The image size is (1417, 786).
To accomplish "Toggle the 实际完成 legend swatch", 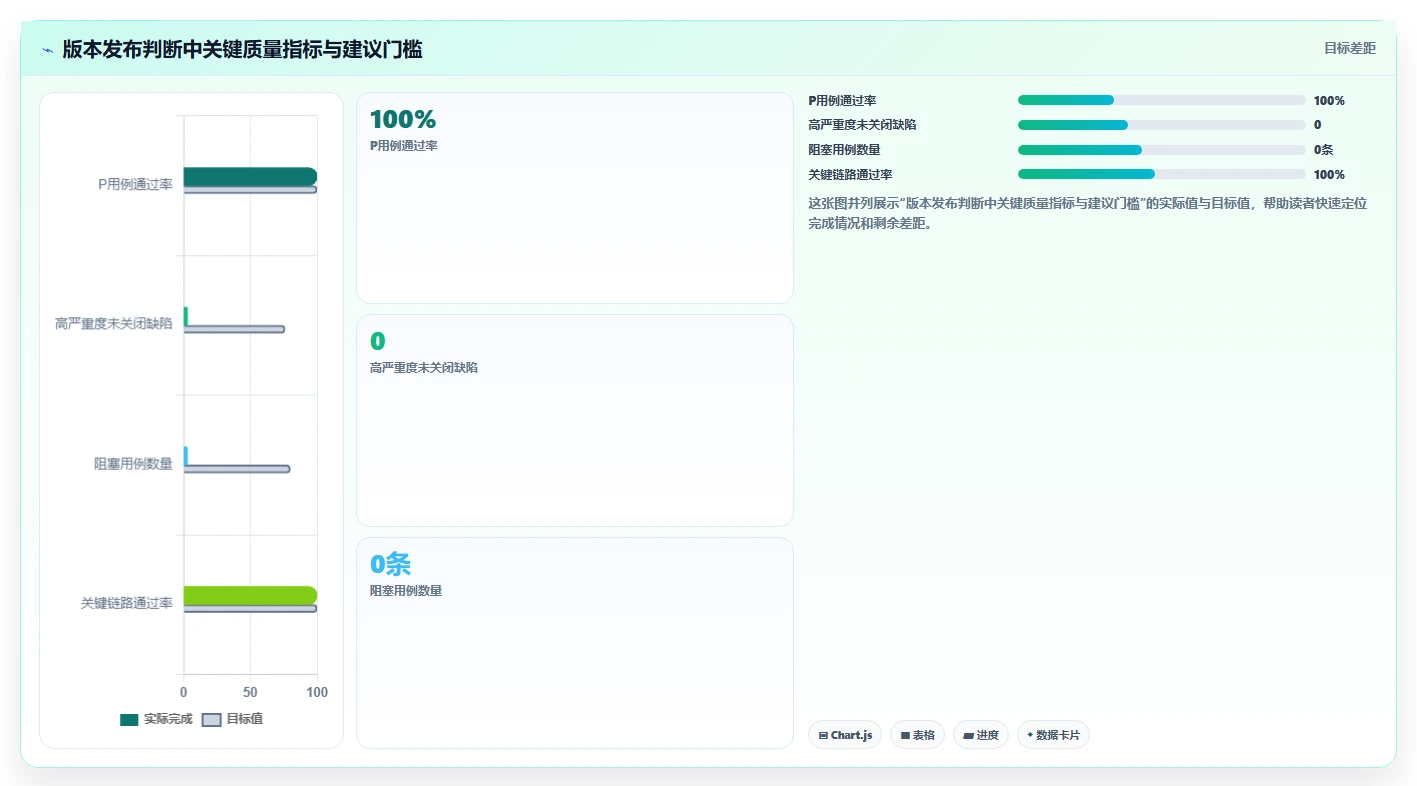I will pyautogui.click(x=129, y=720).
